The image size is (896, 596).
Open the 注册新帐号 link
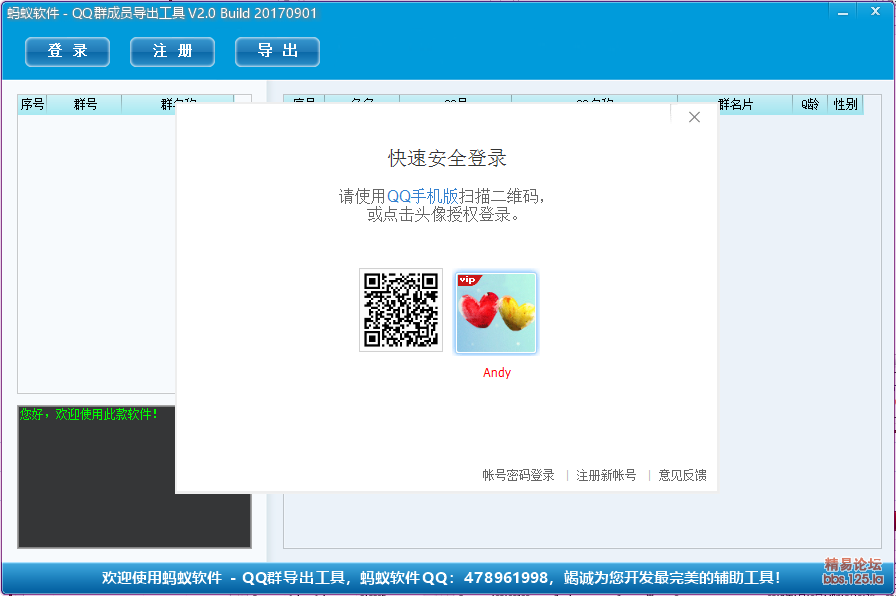[x=606, y=475]
